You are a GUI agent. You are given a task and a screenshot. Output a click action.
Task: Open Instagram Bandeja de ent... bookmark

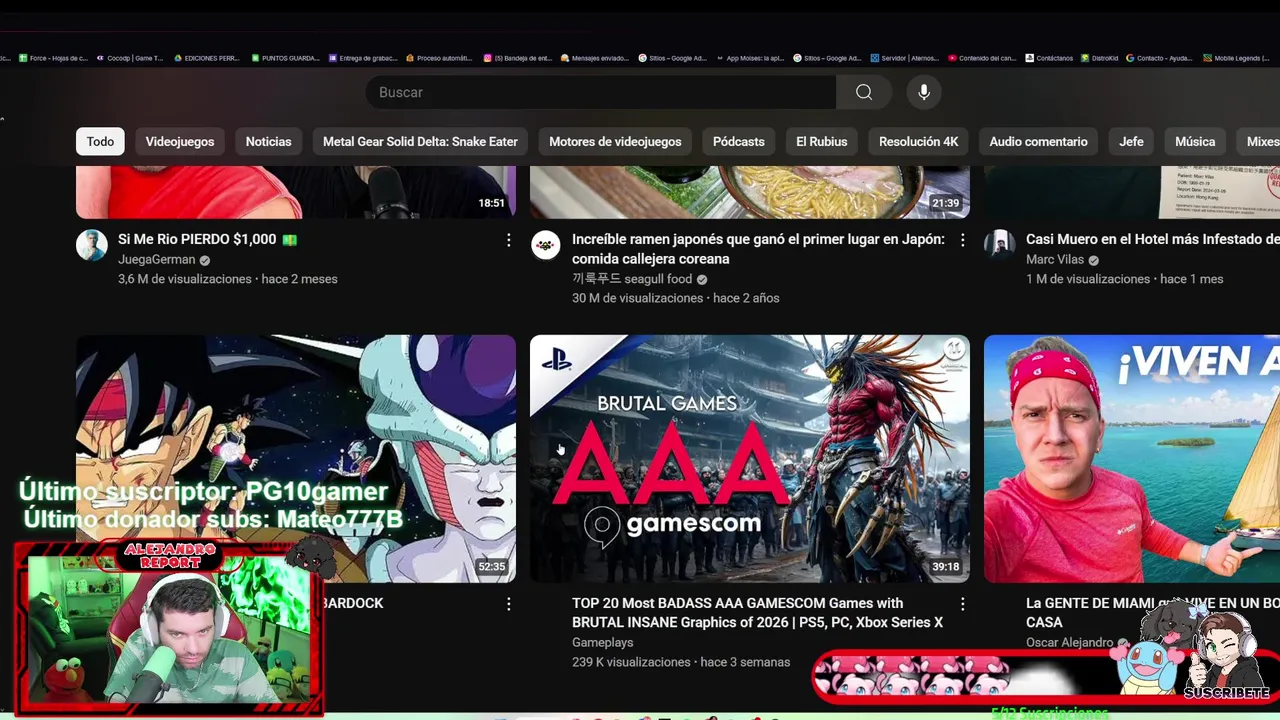point(517,58)
